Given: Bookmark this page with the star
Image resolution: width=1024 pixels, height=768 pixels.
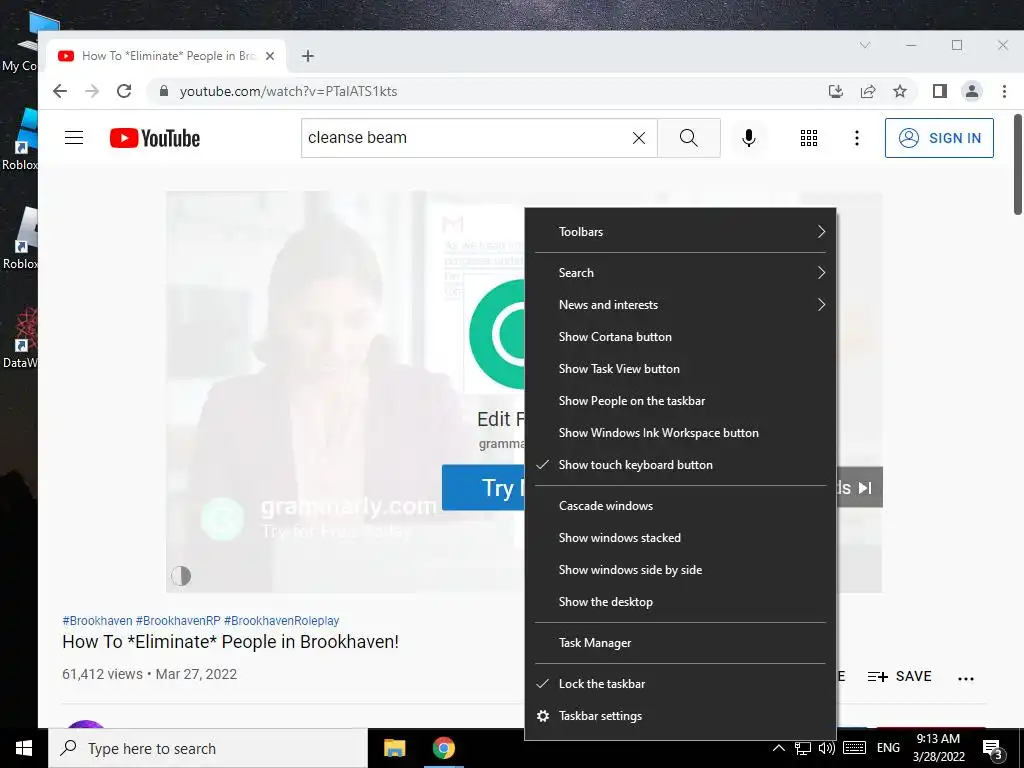Looking at the screenshot, I should [900, 91].
